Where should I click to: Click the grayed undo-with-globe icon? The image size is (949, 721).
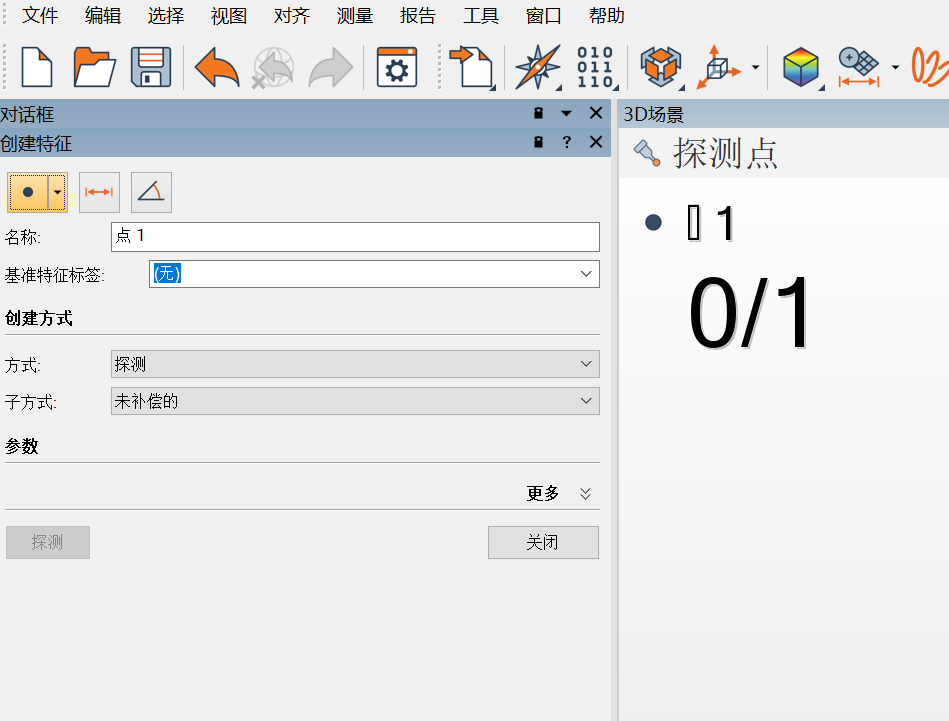point(274,68)
